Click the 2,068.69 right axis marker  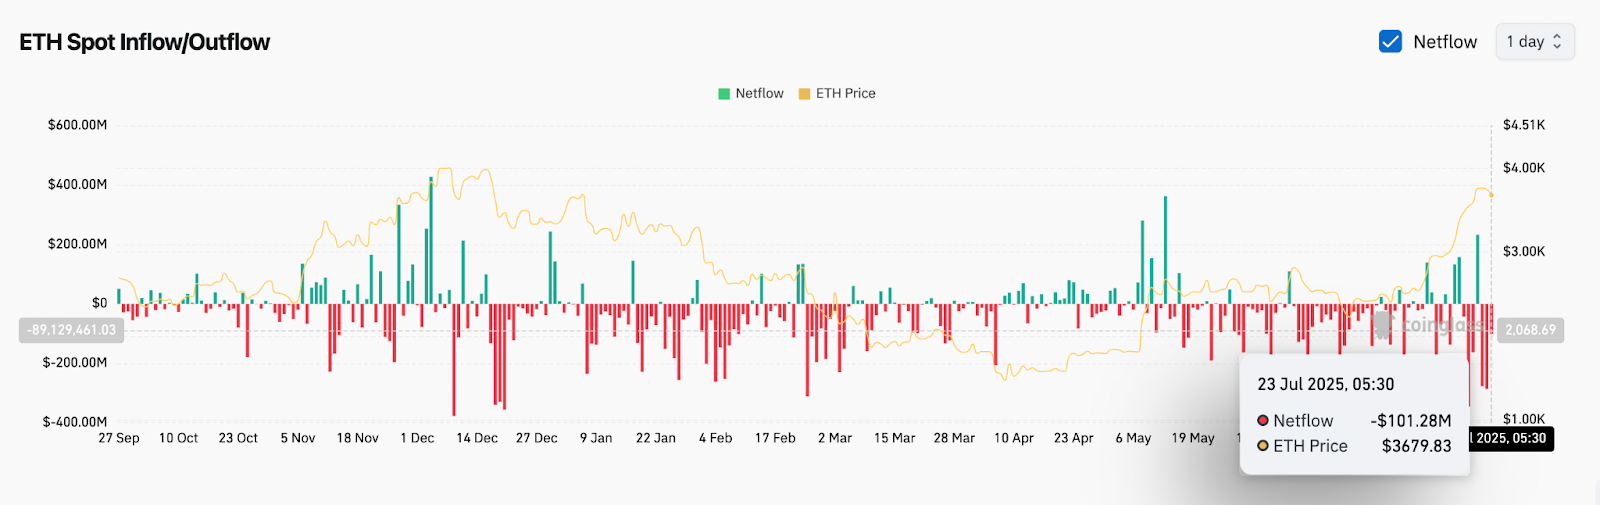tap(1530, 330)
